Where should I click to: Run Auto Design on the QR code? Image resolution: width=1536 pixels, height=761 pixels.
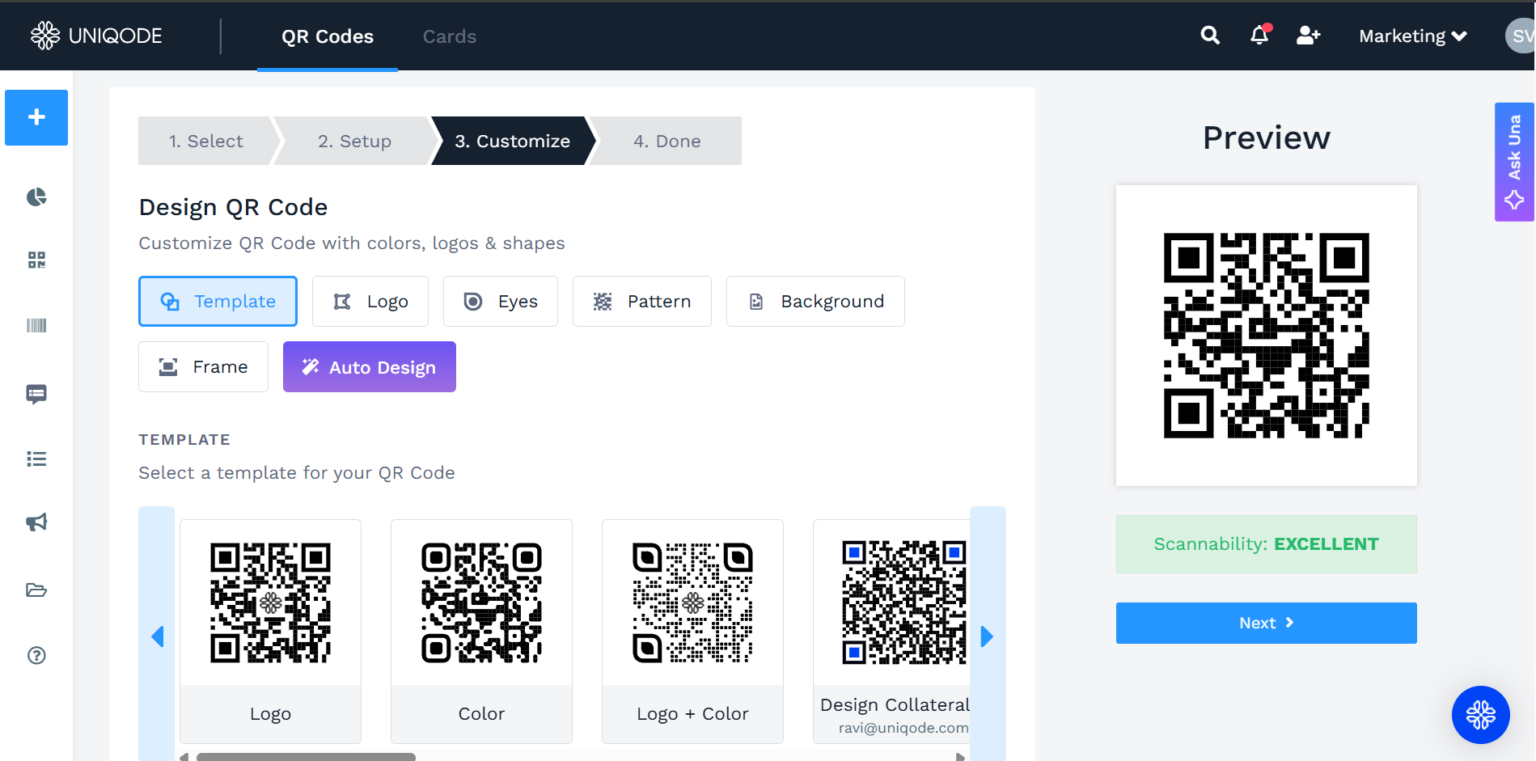point(369,366)
